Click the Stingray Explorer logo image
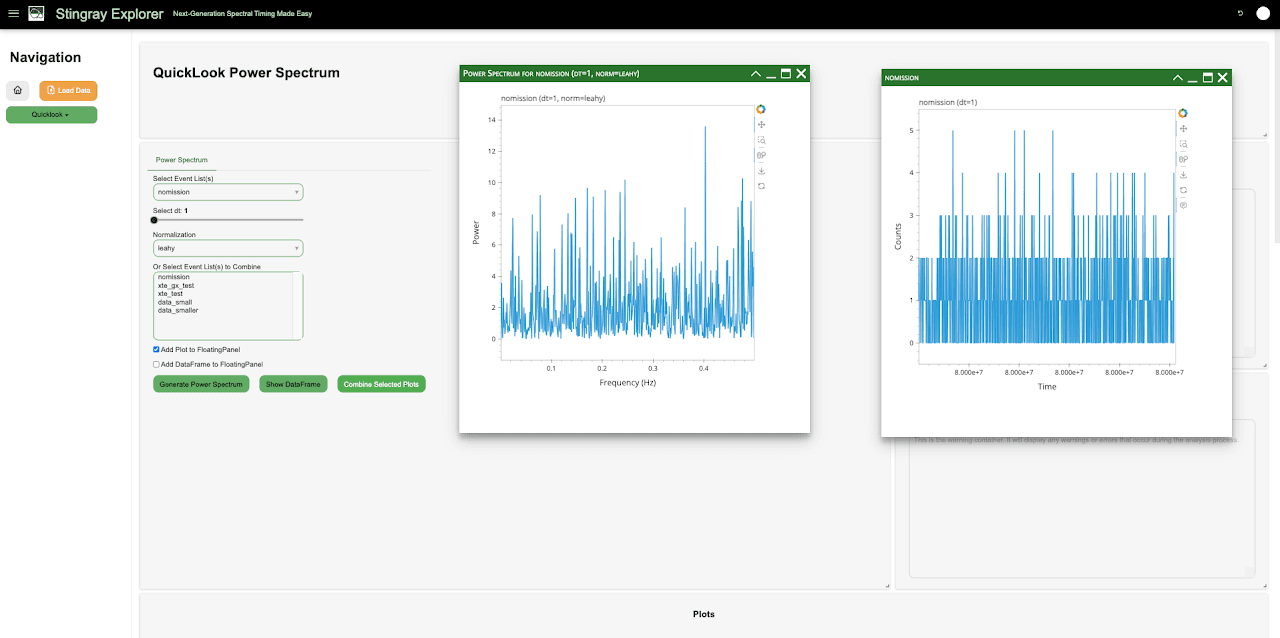Screen dimensions: 1280x638 (36, 14)
